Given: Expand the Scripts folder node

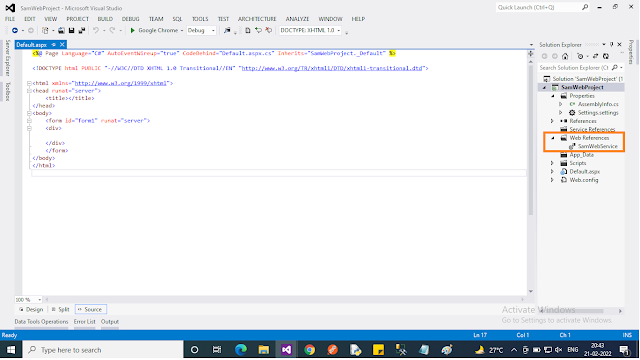Looking at the screenshot, I should click(x=552, y=163).
